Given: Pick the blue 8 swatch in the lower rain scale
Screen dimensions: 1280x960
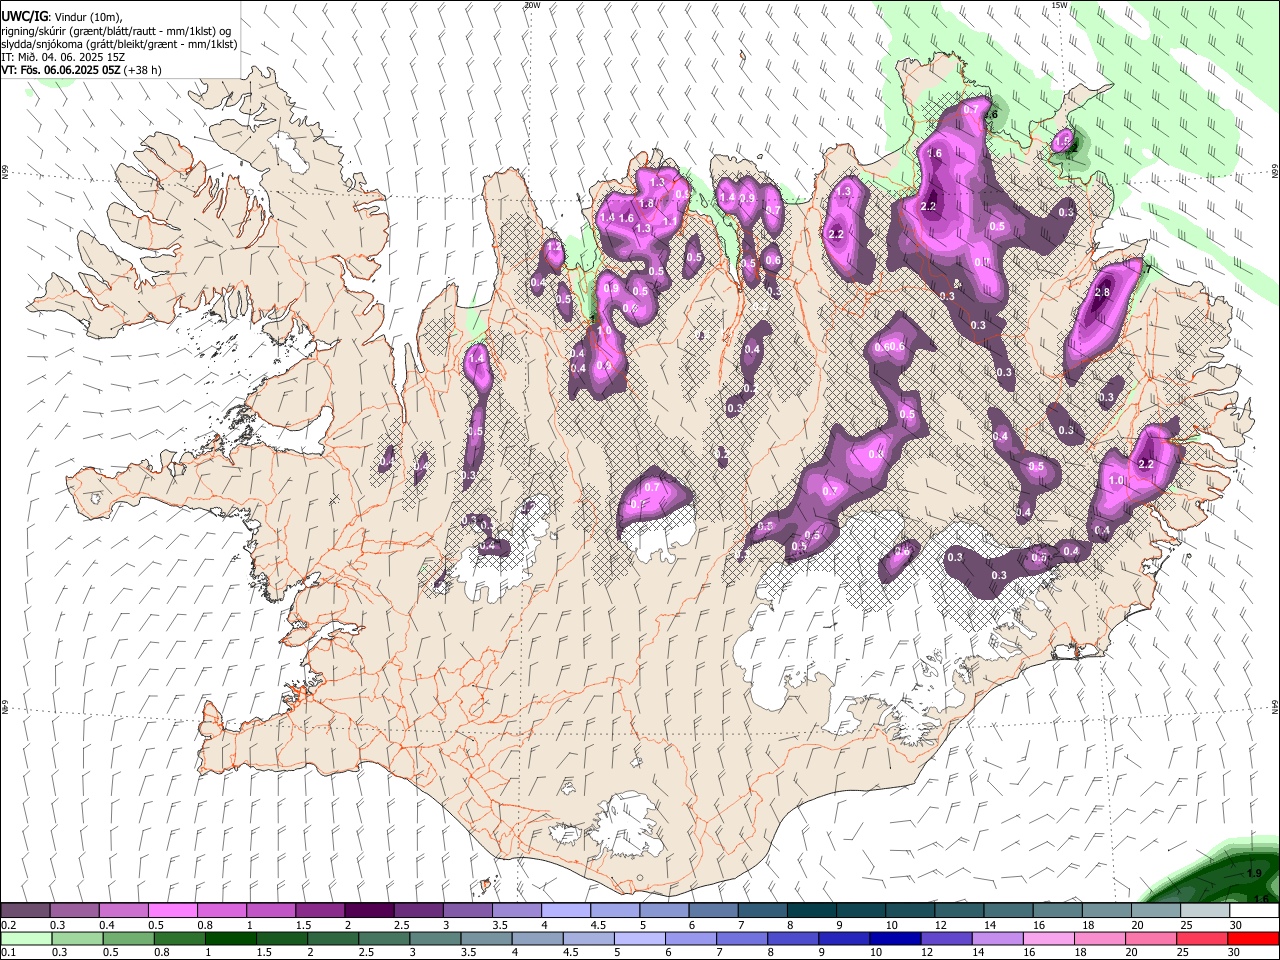Looking at the screenshot, I should click(792, 939).
